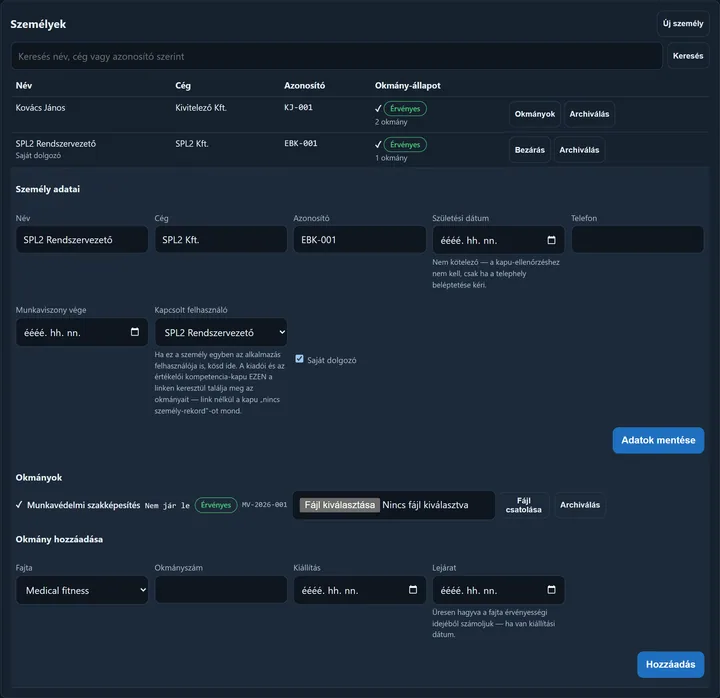Open calendar picker for Munkaviszony vége
720x698 pixels.
coord(135,332)
